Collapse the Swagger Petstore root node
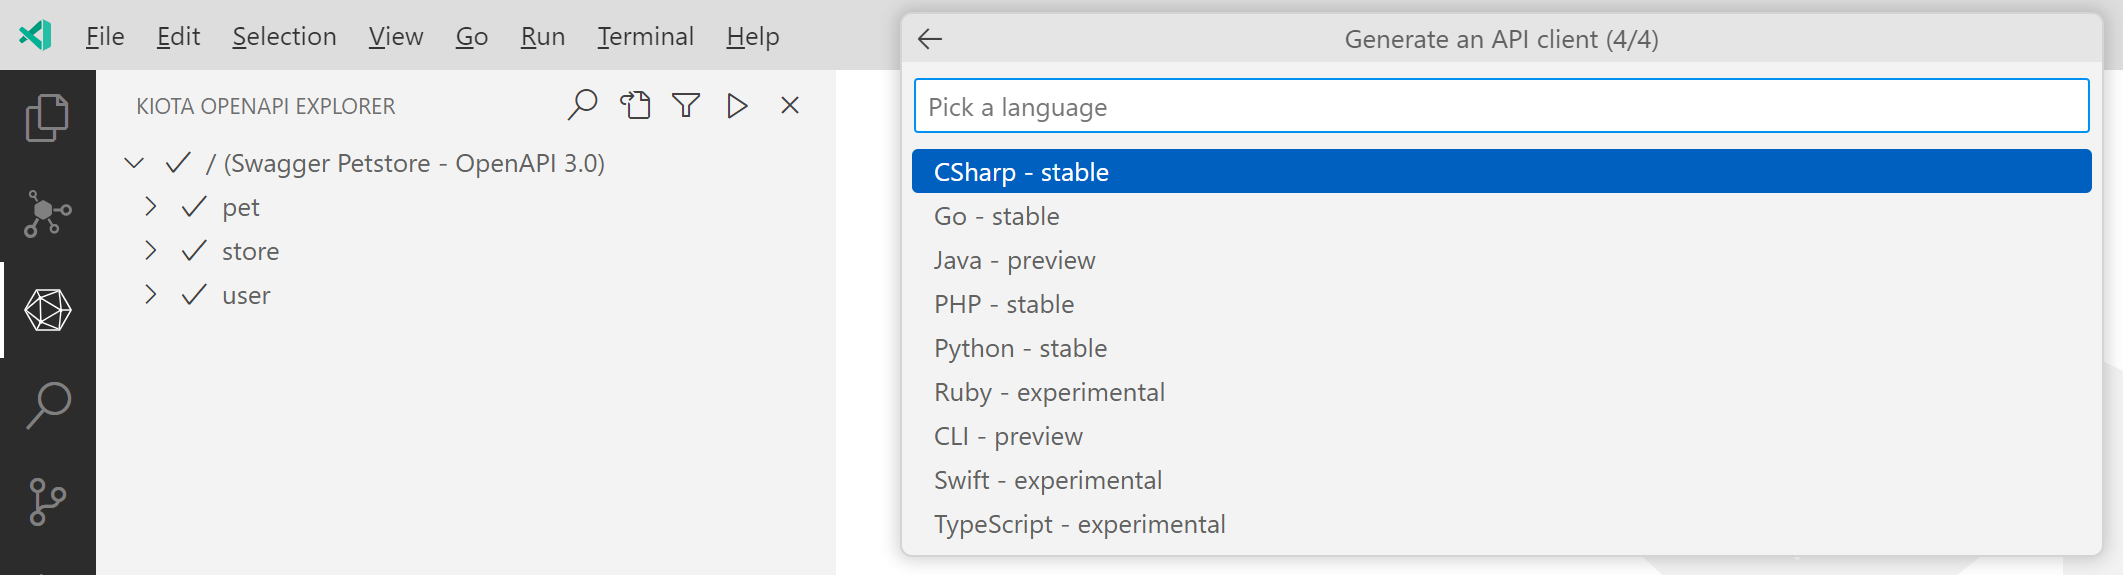 click(134, 163)
